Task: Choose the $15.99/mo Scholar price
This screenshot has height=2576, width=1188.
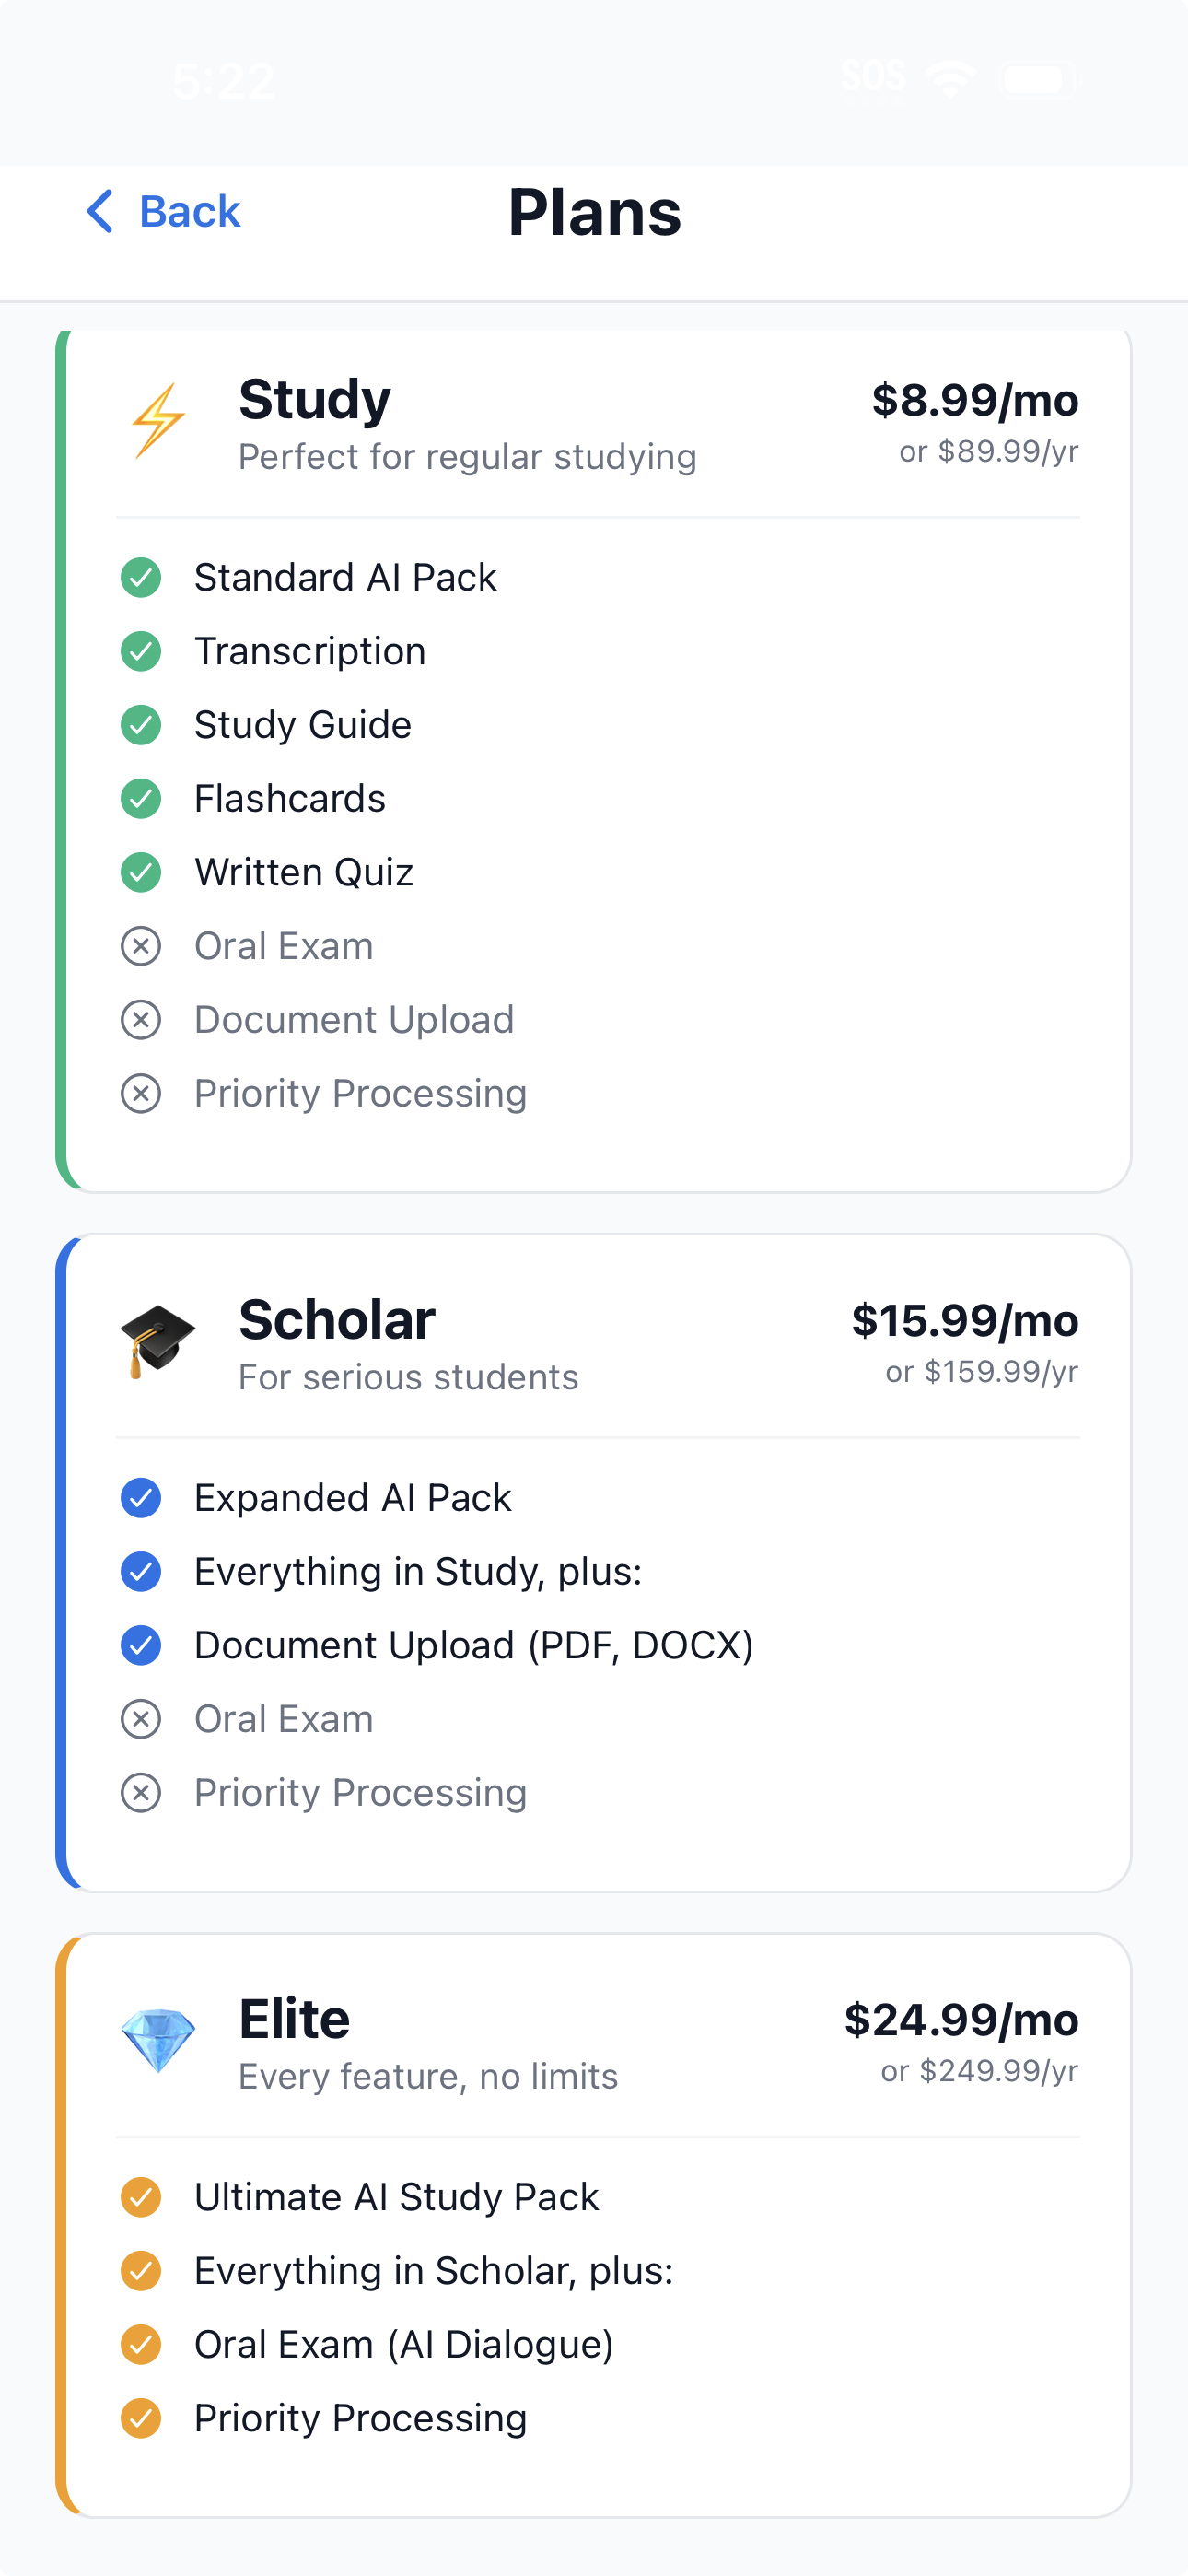Action: (x=965, y=1320)
